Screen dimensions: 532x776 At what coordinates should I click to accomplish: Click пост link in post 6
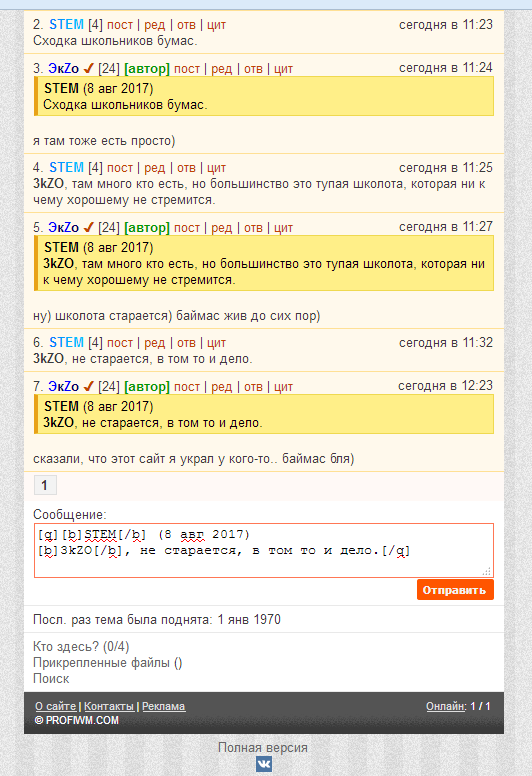click(120, 342)
